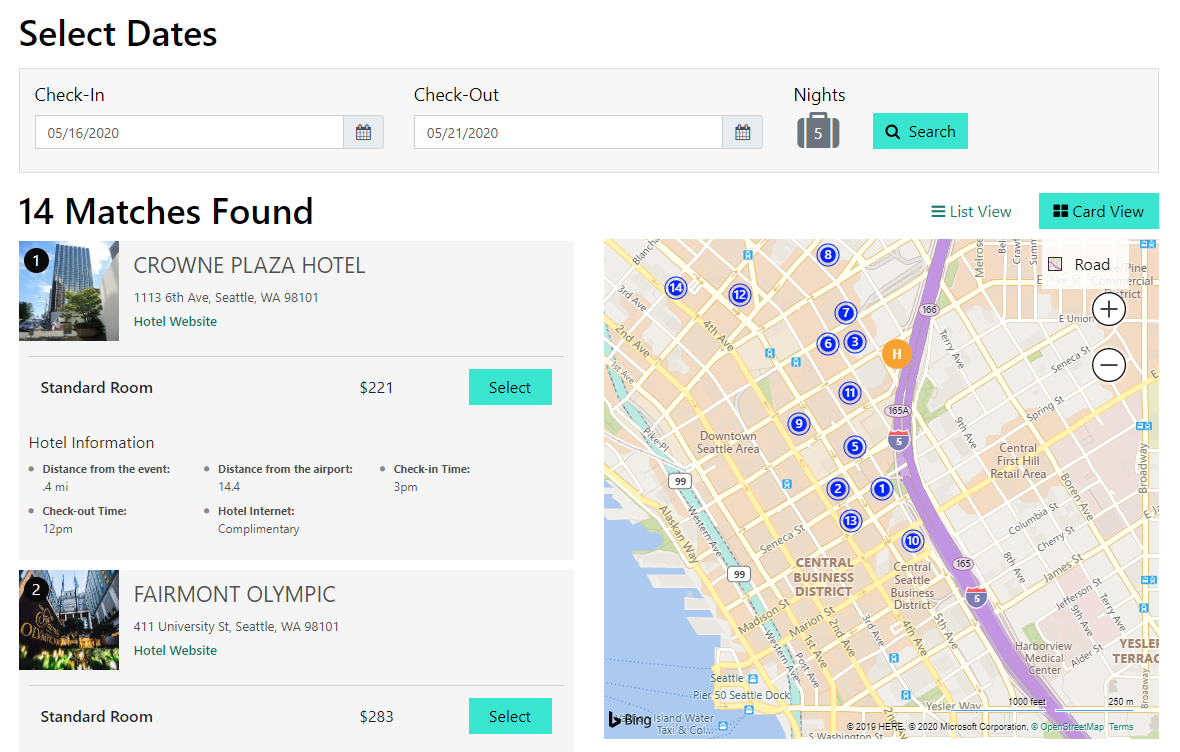Click map pin number 10
Viewport: 1180px width, 752px height.
(x=913, y=540)
